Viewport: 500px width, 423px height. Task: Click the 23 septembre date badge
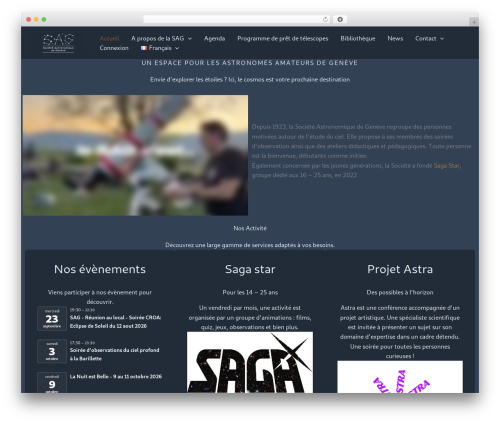52,319
